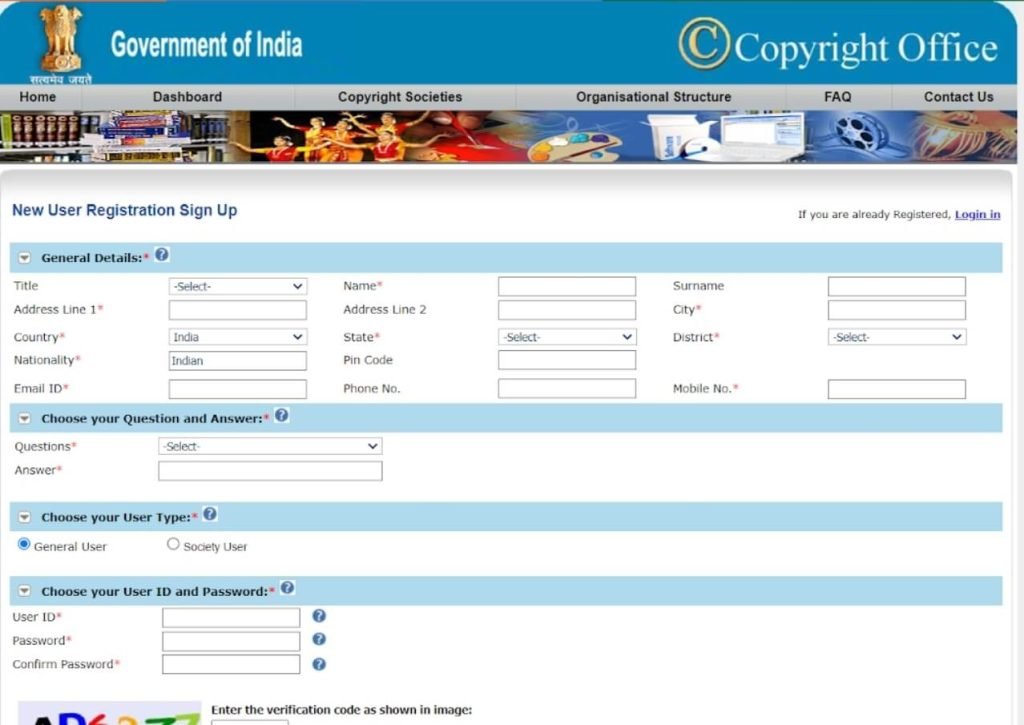
Task: Click the 'New User Registration Sign Up' heading
Action: click(125, 210)
